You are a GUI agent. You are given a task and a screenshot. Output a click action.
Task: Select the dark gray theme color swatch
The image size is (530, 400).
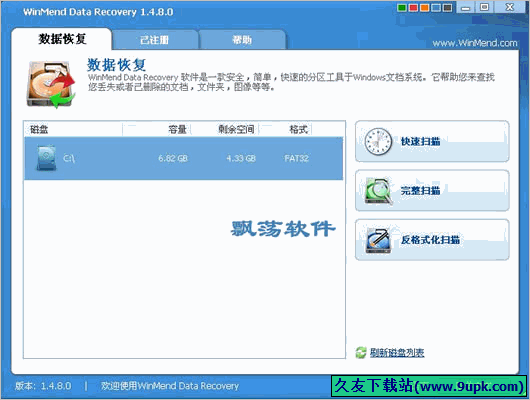[x=448, y=8]
